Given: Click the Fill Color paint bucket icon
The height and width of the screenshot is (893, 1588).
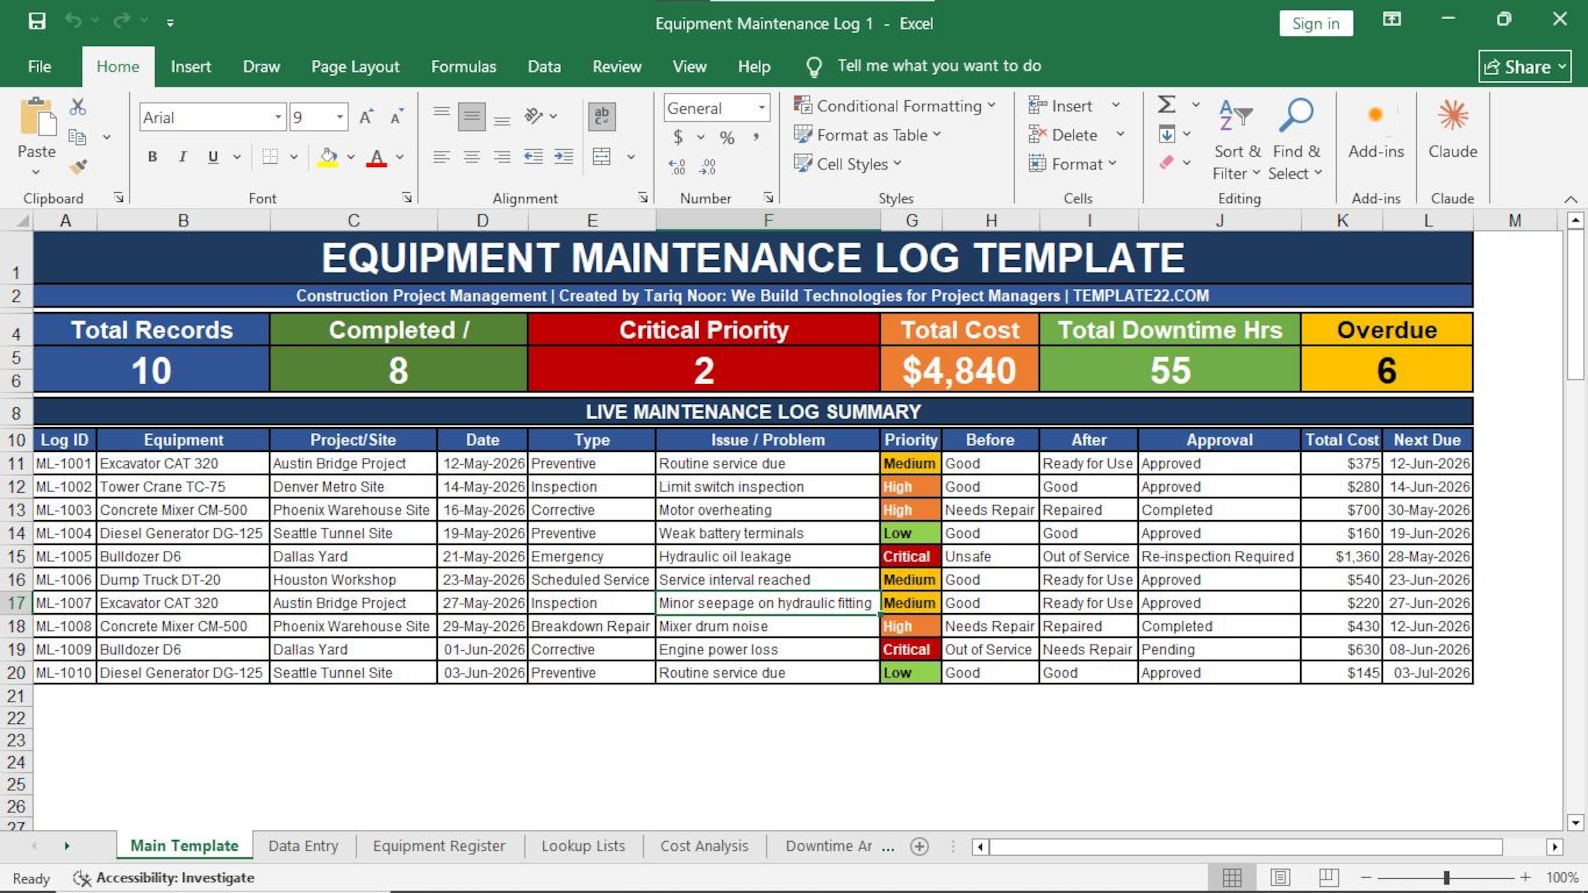Looking at the screenshot, I should pos(328,157).
